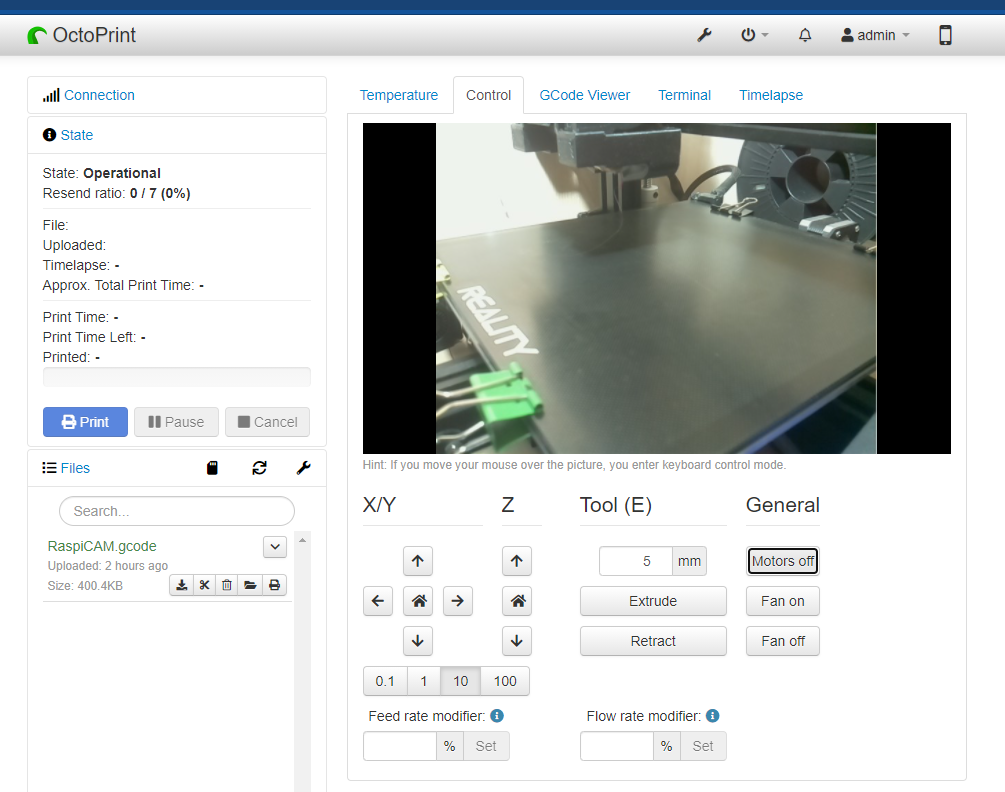
Task: Switch to the GCode Viewer tab
Action: [x=584, y=94]
